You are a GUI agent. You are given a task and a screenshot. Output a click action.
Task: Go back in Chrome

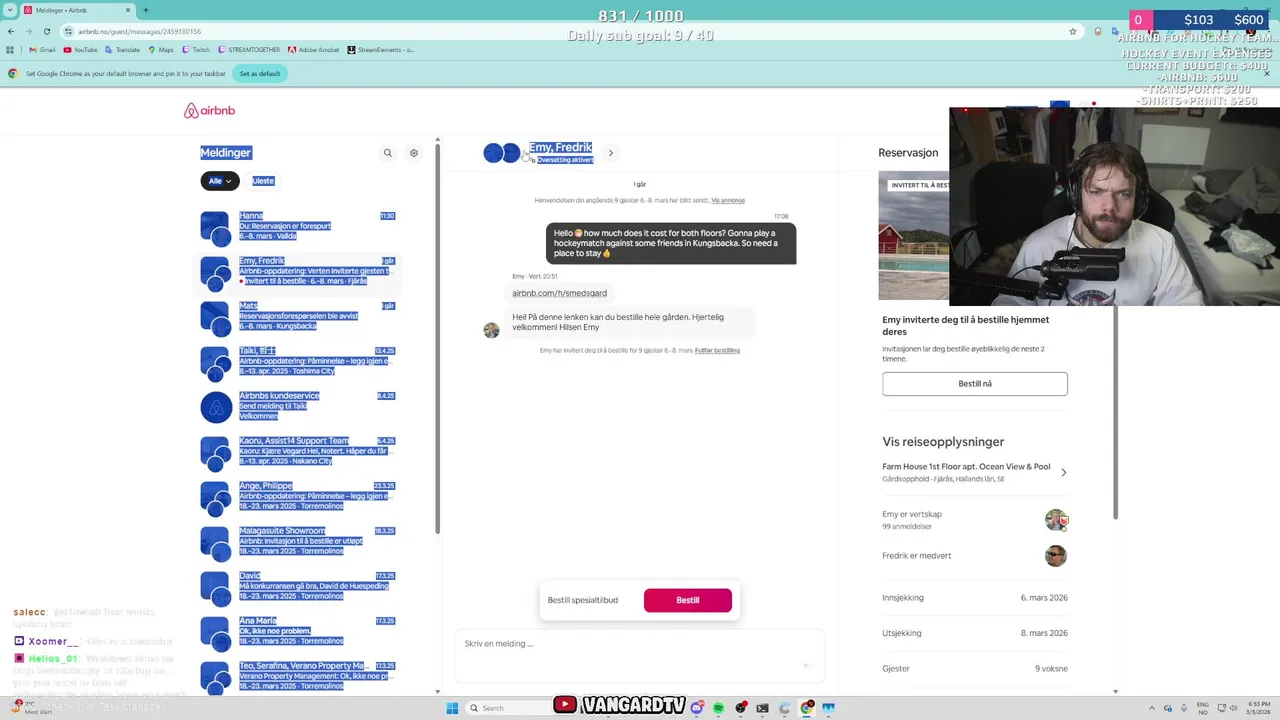11,31
